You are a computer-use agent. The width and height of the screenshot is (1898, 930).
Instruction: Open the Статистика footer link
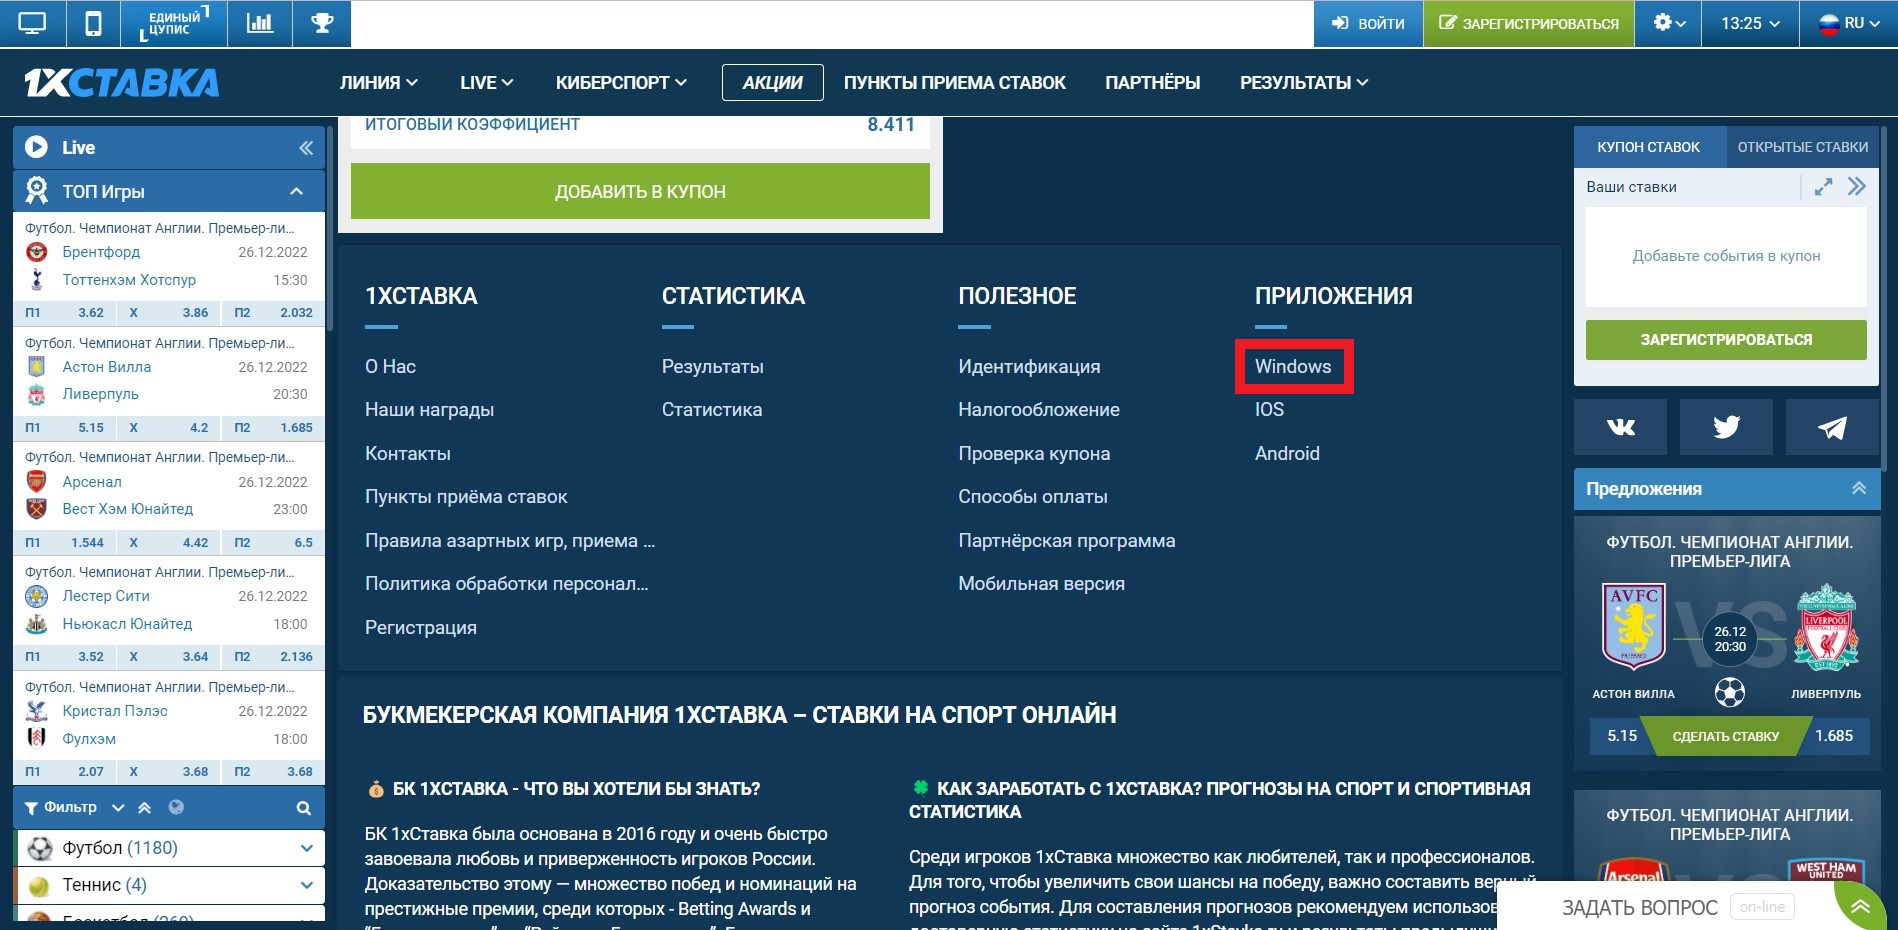[x=712, y=410]
